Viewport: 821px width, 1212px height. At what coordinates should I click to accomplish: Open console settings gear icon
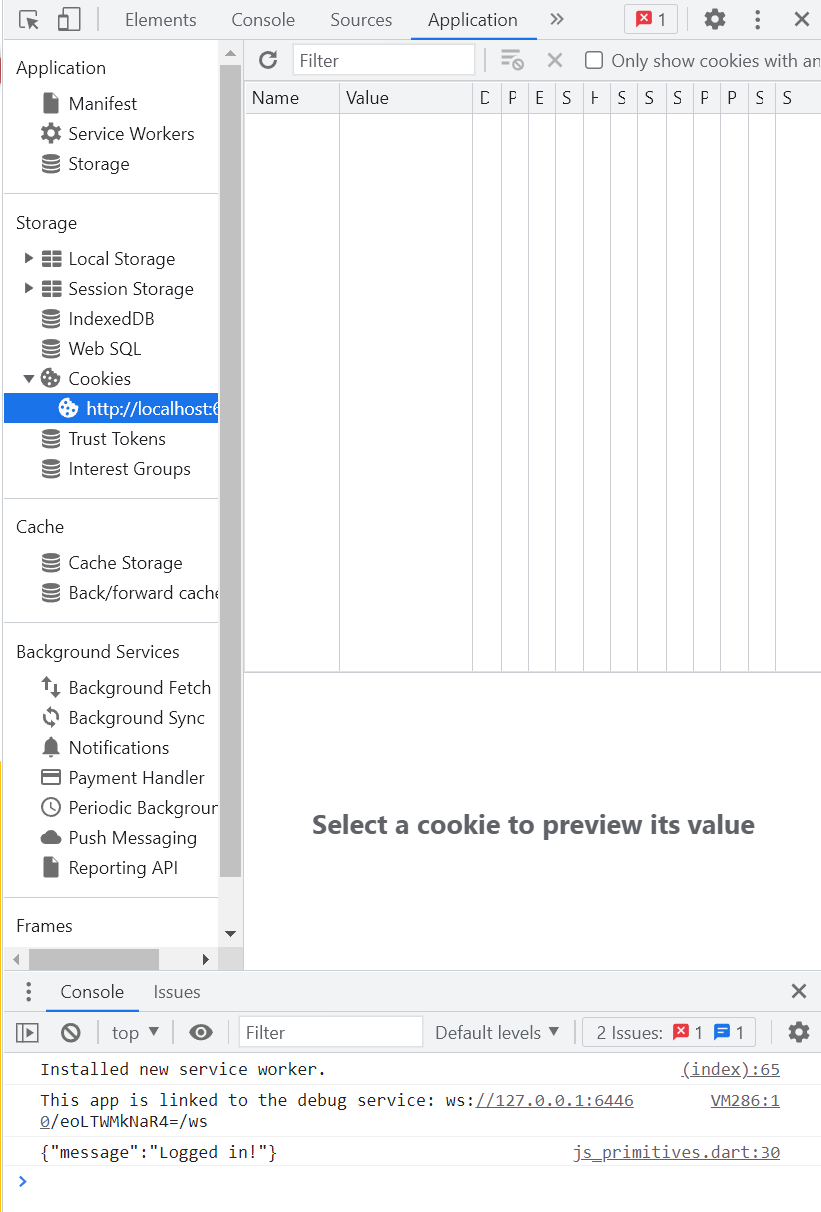tap(798, 1032)
